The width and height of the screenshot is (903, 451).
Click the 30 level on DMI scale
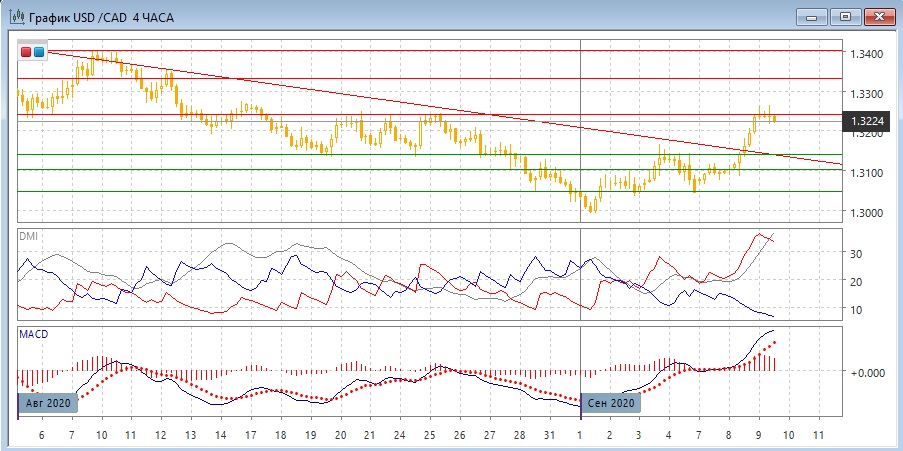coord(857,254)
